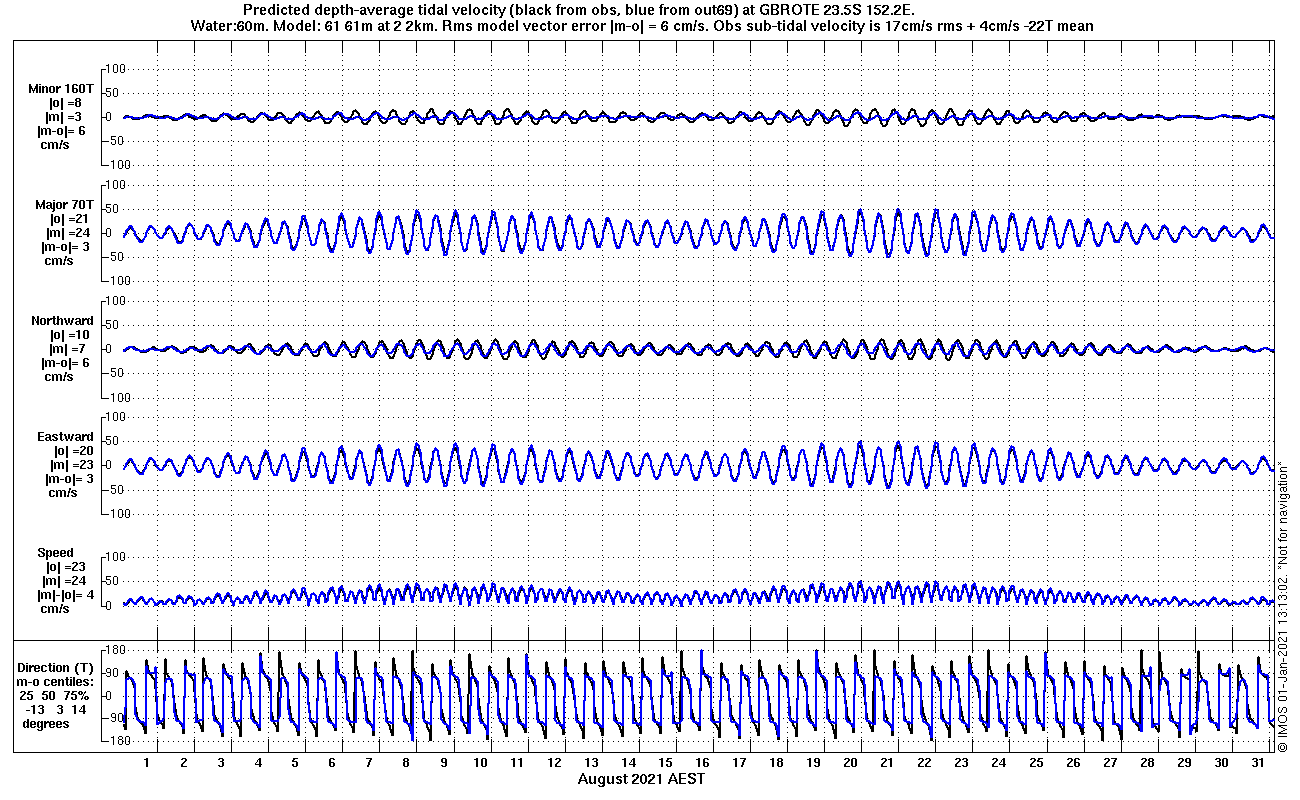
Task: Select the 'Water:60m. Model: 61 61m' subtitle line
Action: coord(641,25)
